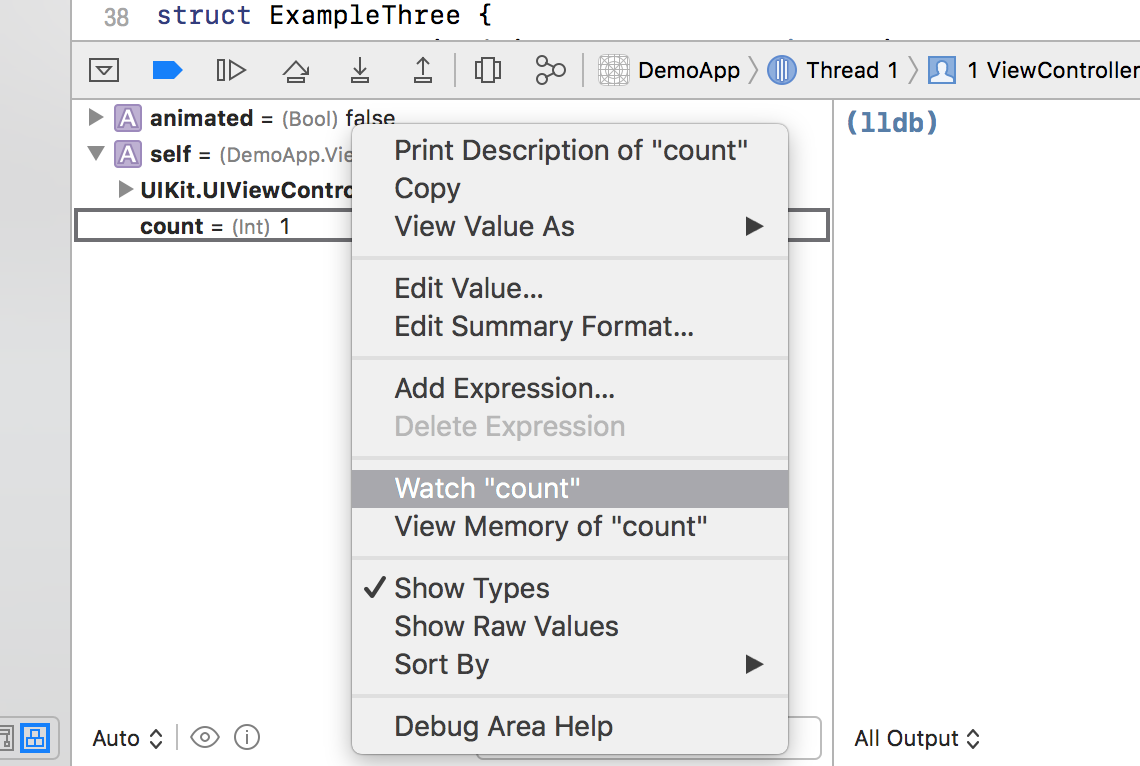The image size is (1140, 766).
Task: Click the variable info (i) icon
Action: coord(247,738)
